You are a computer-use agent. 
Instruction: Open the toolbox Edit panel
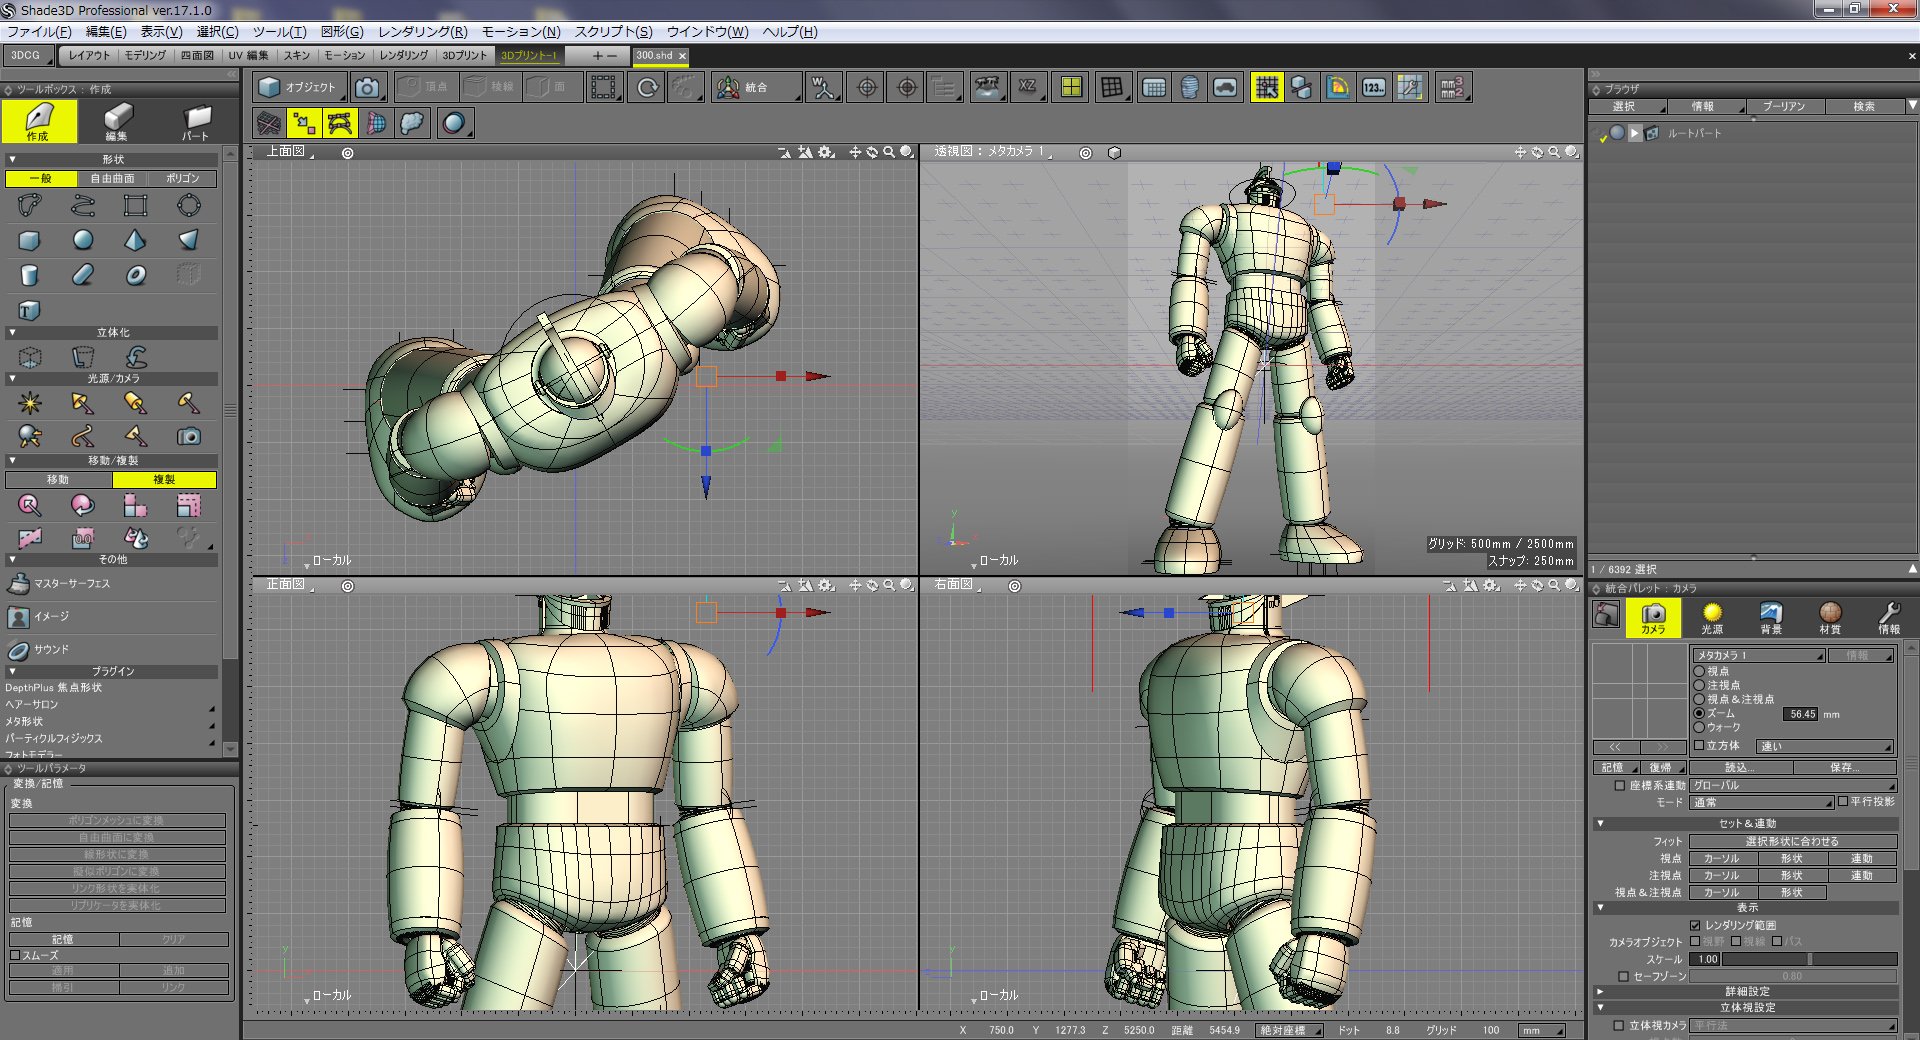pyautogui.click(x=117, y=121)
